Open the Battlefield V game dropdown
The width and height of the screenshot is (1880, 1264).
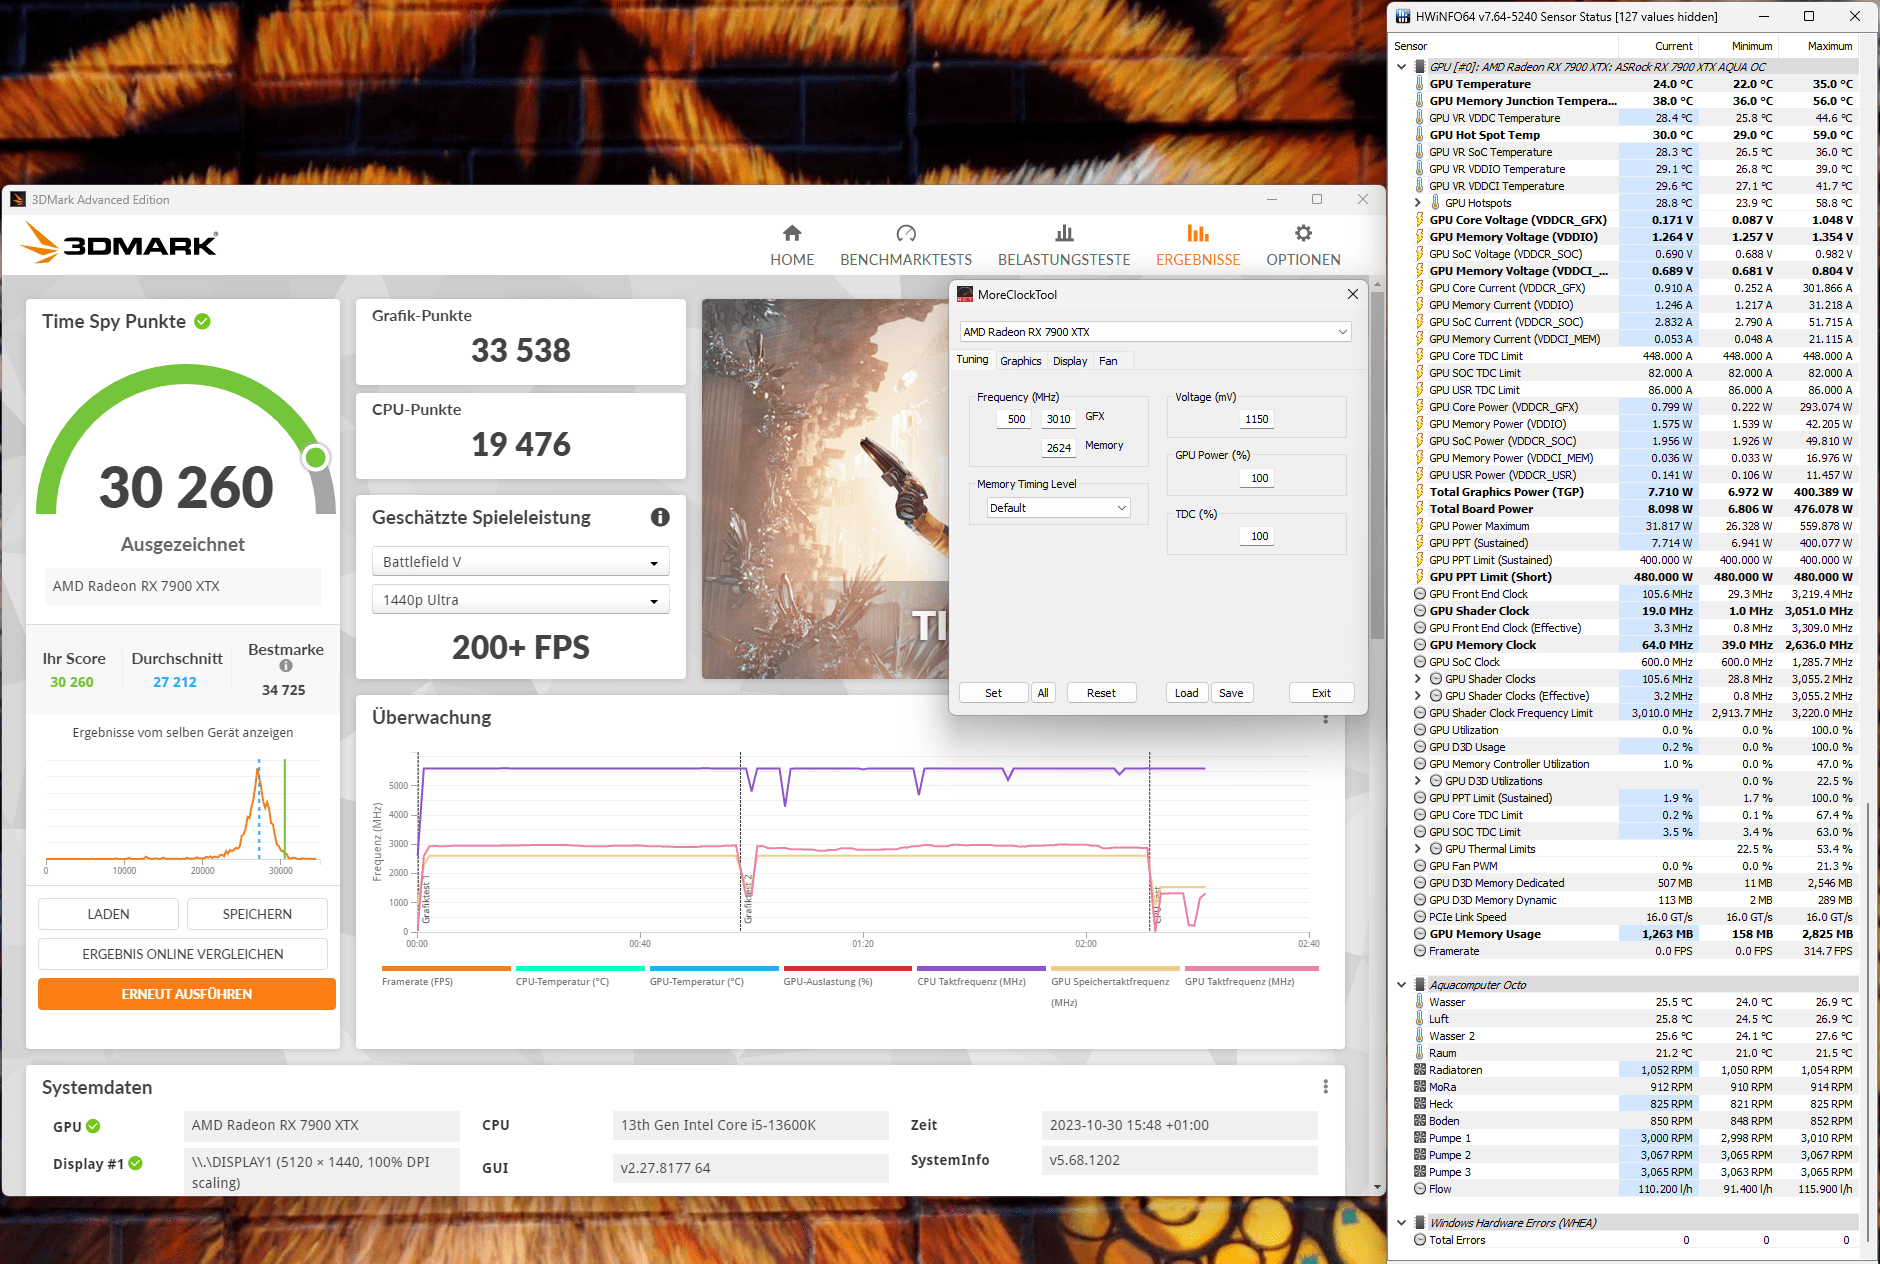coord(520,562)
